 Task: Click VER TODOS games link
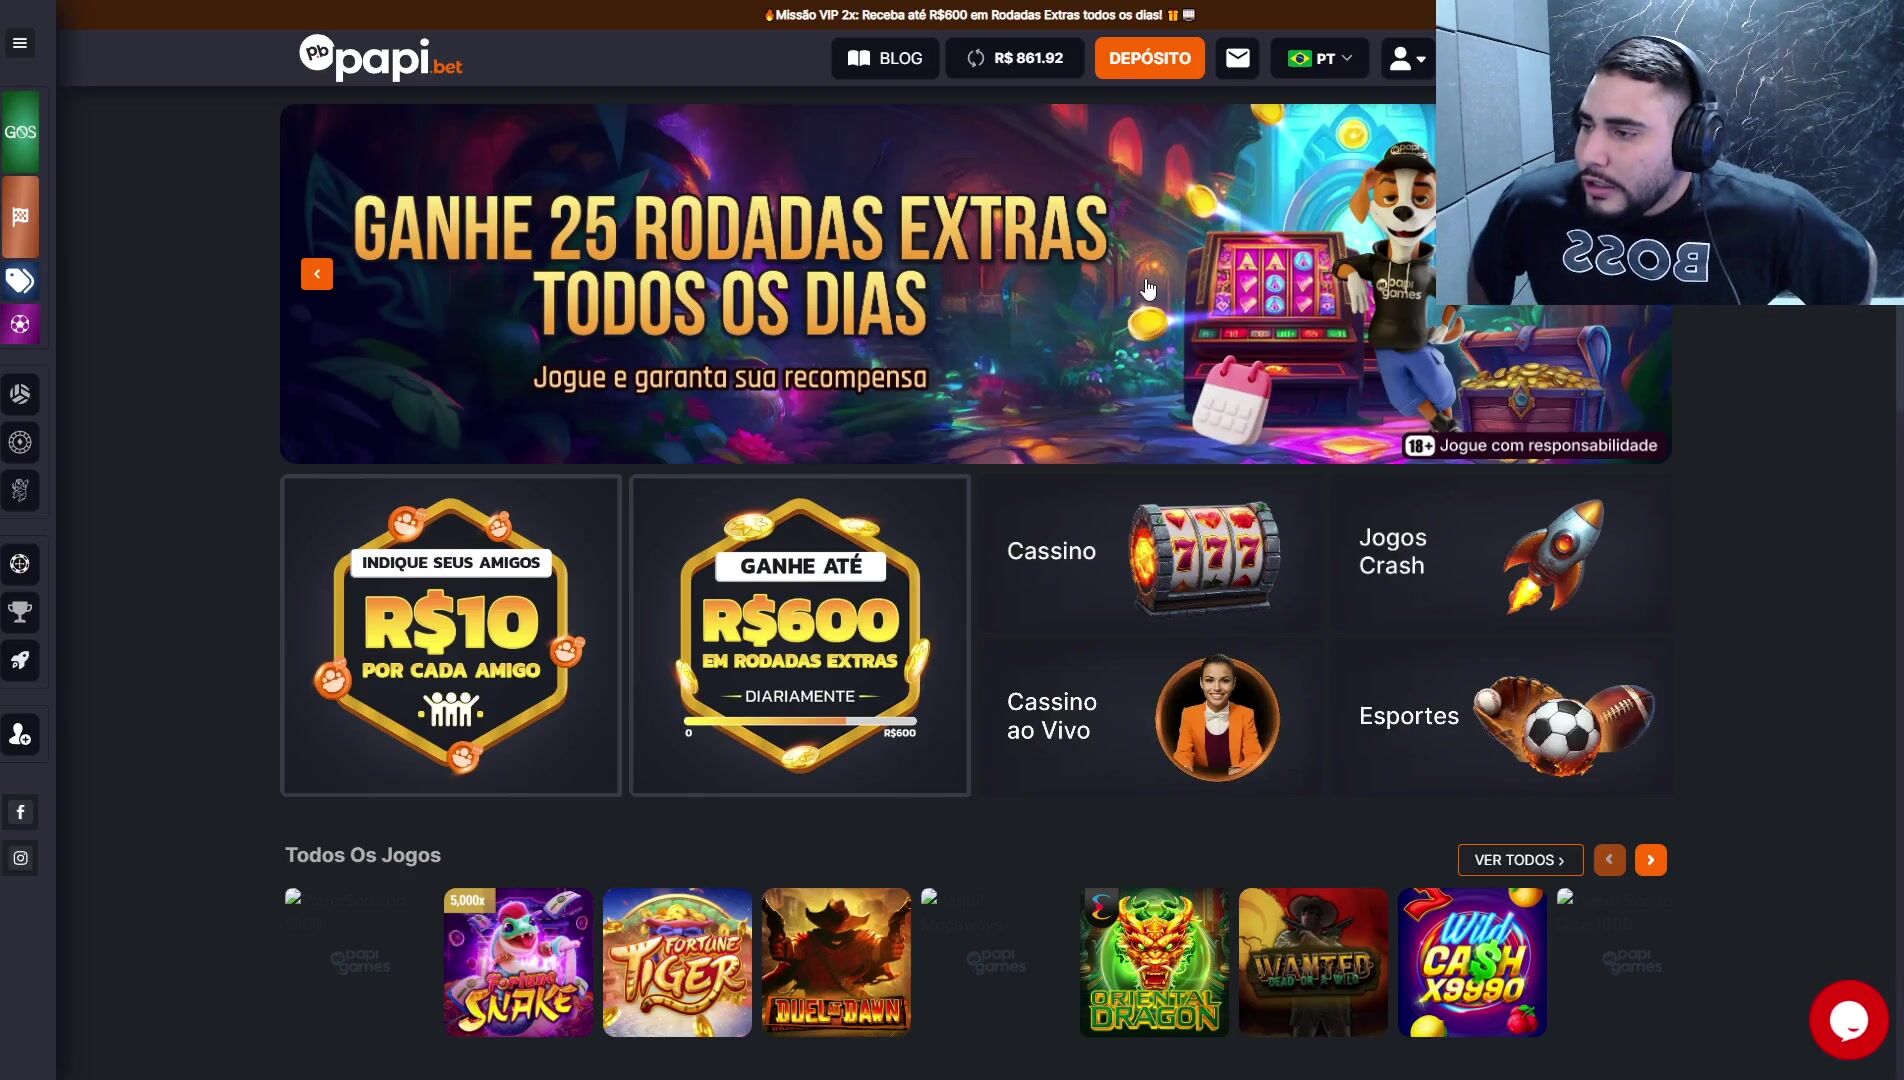[1520, 860]
